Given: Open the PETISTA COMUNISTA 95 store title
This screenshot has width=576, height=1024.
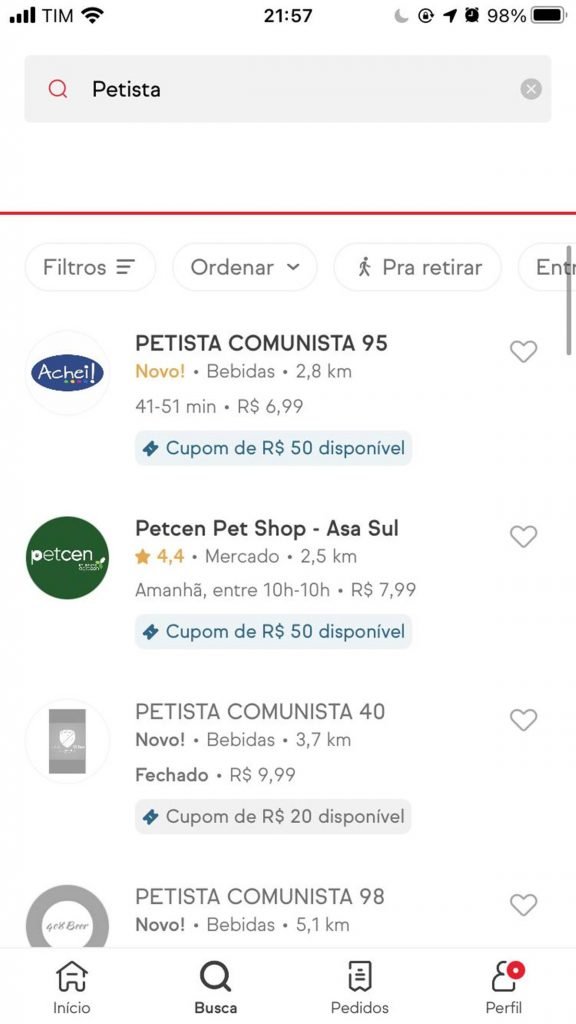Looking at the screenshot, I should pyautogui.click(x=261, y=343).
